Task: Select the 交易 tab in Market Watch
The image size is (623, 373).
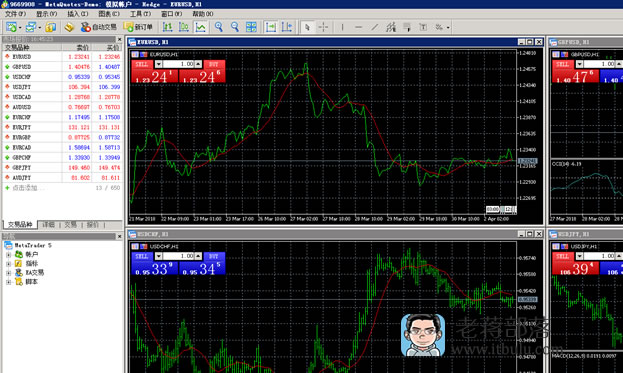Action: (x=71, y=225)
